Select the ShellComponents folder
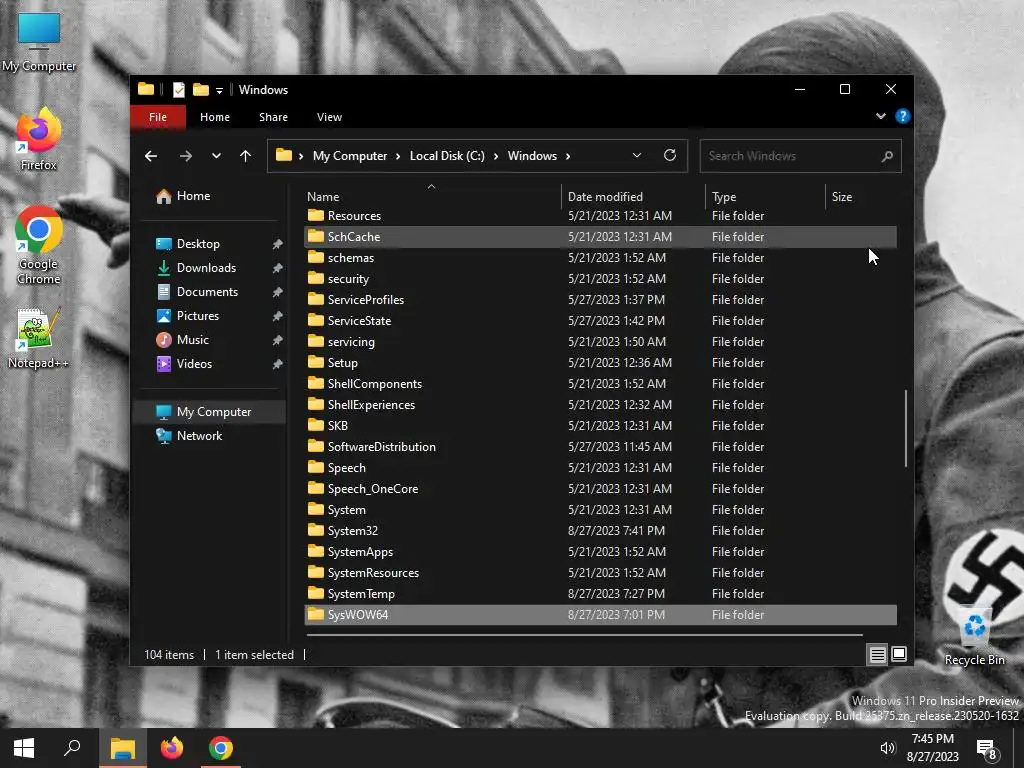 600,384
